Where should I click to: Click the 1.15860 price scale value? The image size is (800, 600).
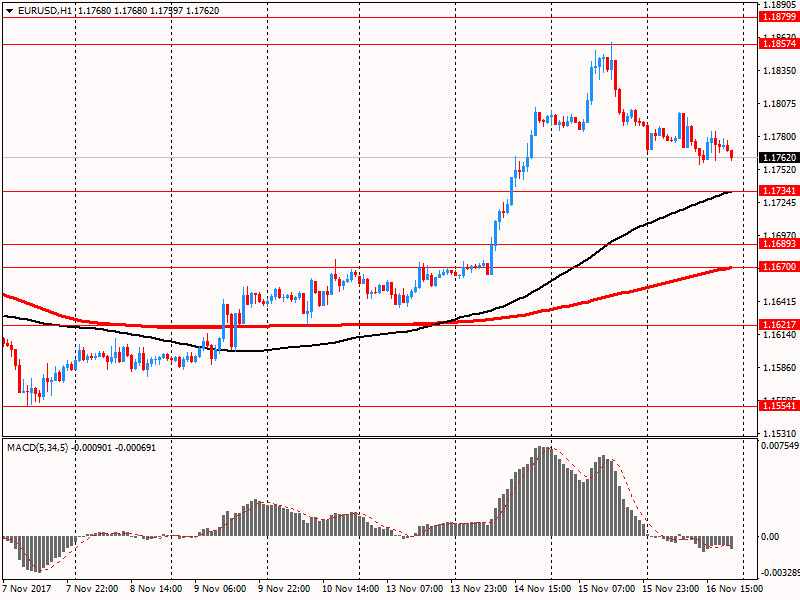click(779, 368)
